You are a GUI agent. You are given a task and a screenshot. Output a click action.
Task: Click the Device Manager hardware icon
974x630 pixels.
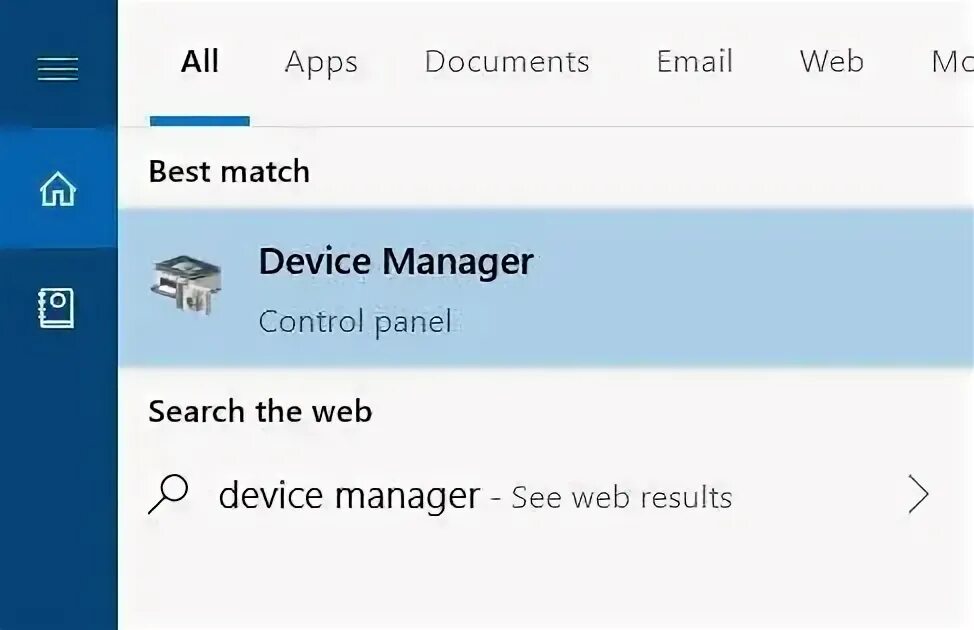(x=187, y=285)
